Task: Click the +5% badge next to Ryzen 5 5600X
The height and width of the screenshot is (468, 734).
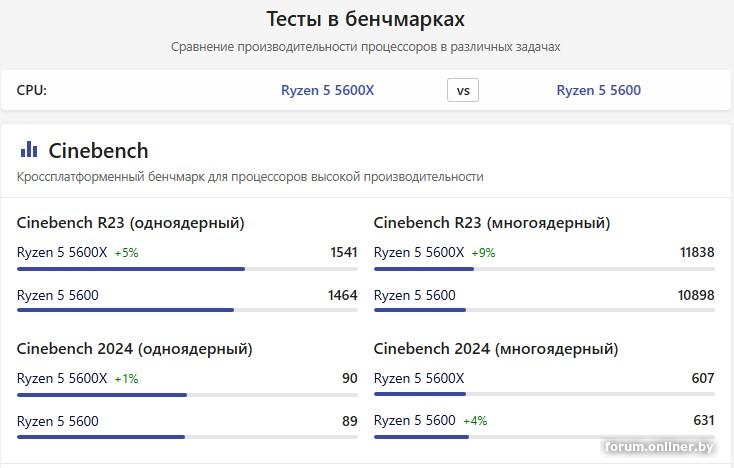Action: tap(126, 253)
